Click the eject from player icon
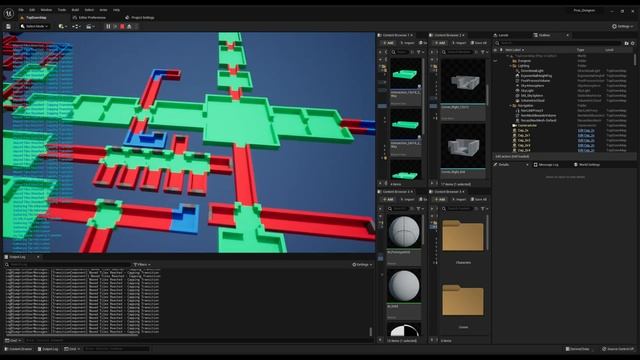The height and width of the screenshot is (360, 640). [129, 27]
